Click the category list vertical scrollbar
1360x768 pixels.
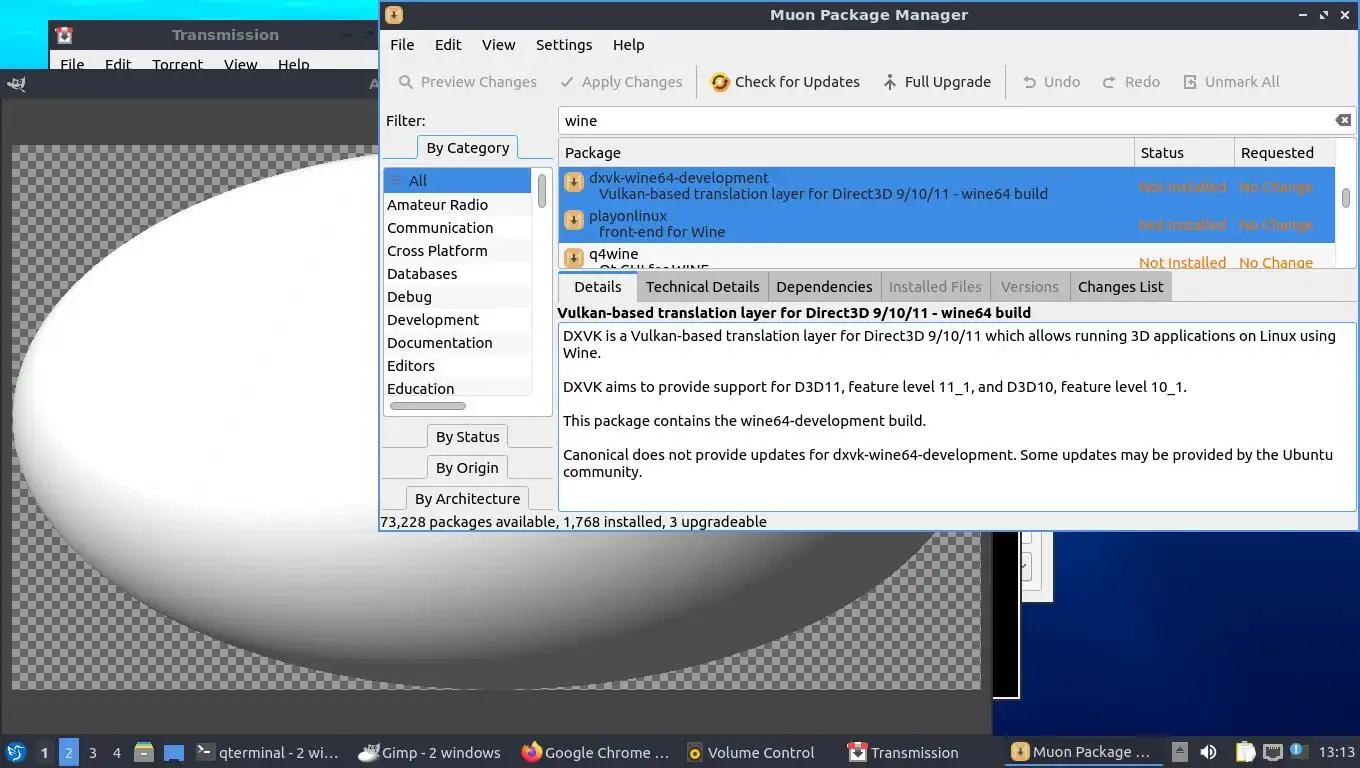pos(542,190)
